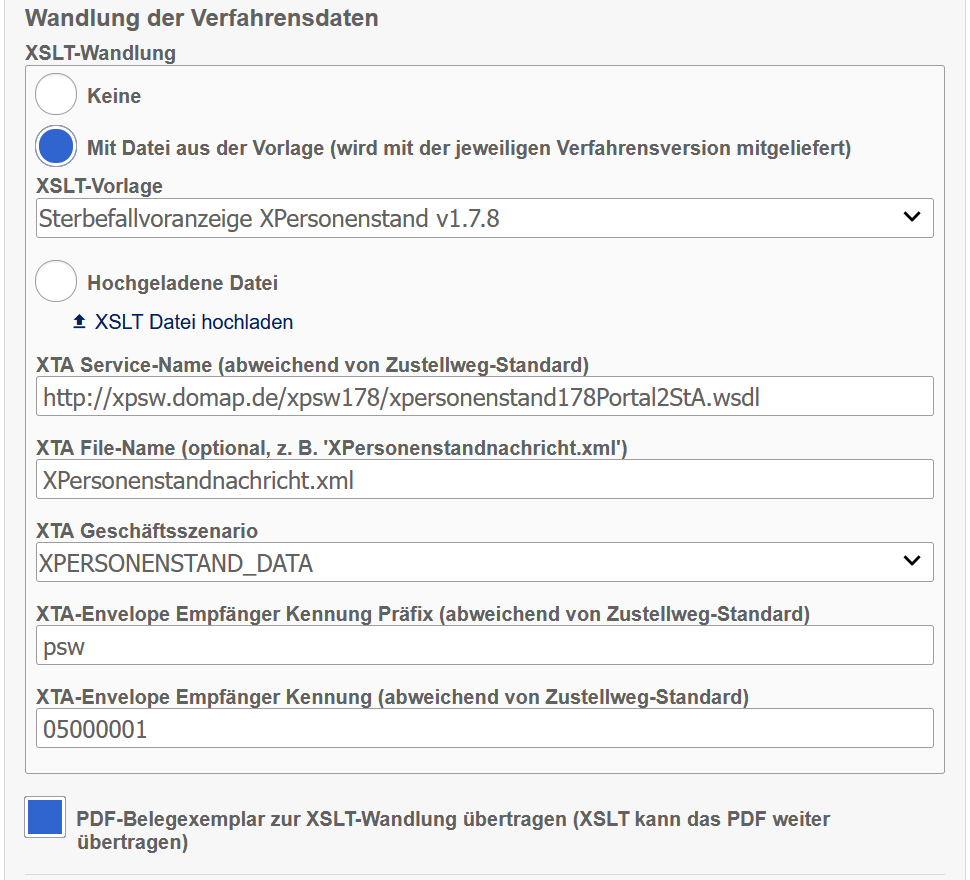Toggle PDF-Belegexemplar zur XSLT-Wandlung checkbox

pyautogui.click(x=45, y=817)
